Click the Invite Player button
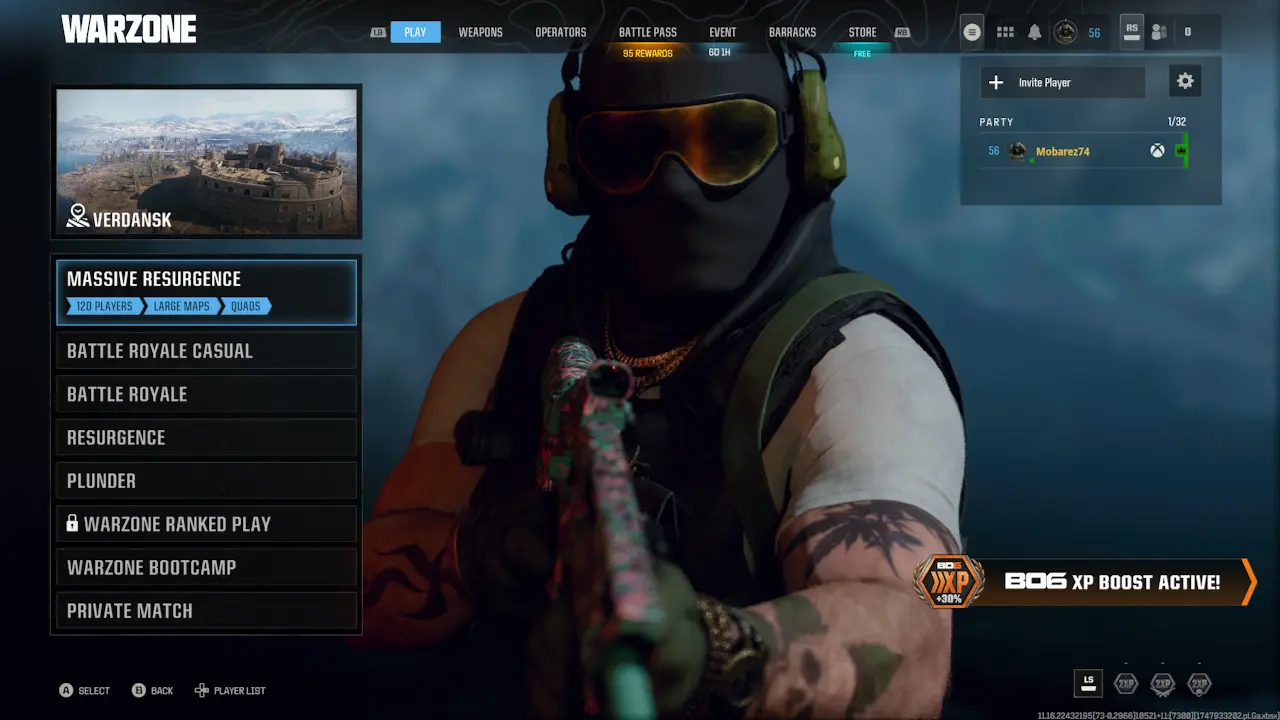The height and width of the screenshot is (720, 1280). tap(1062, 83)
